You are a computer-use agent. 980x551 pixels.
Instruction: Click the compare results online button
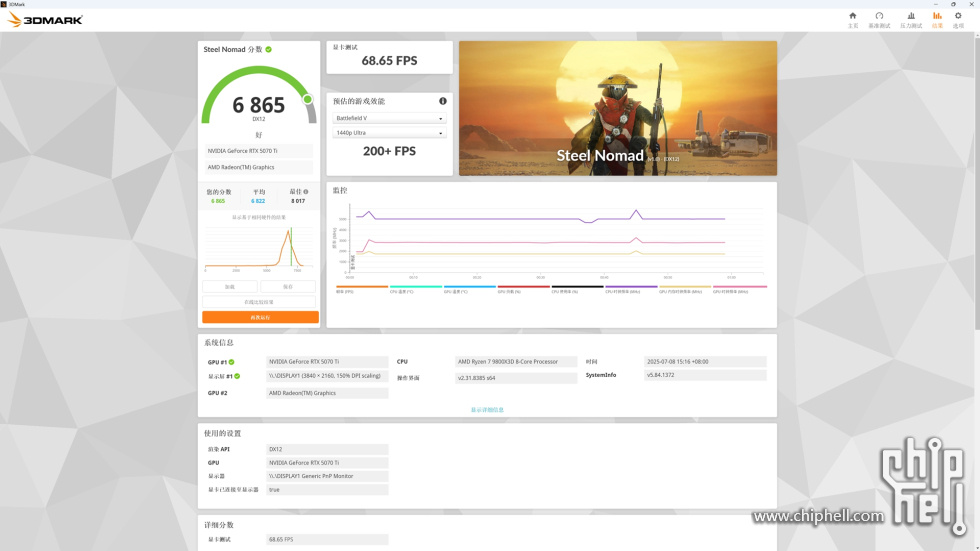pyautogui.click(x=259, y=302)
